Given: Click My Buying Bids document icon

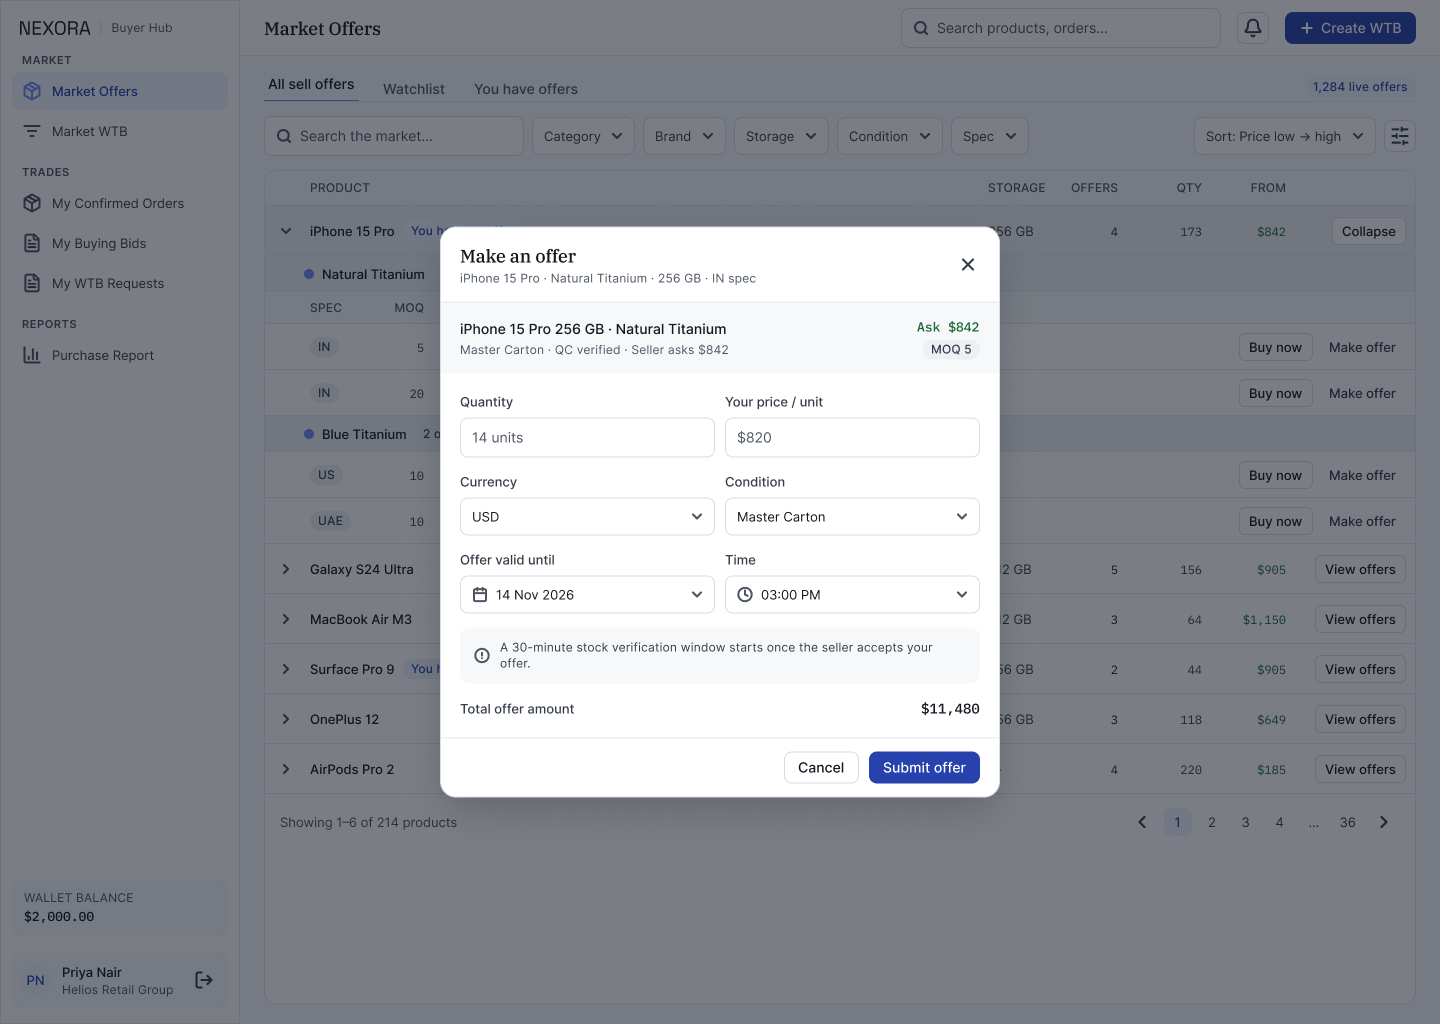Looking at the screenshot, I should pos(32,243).
